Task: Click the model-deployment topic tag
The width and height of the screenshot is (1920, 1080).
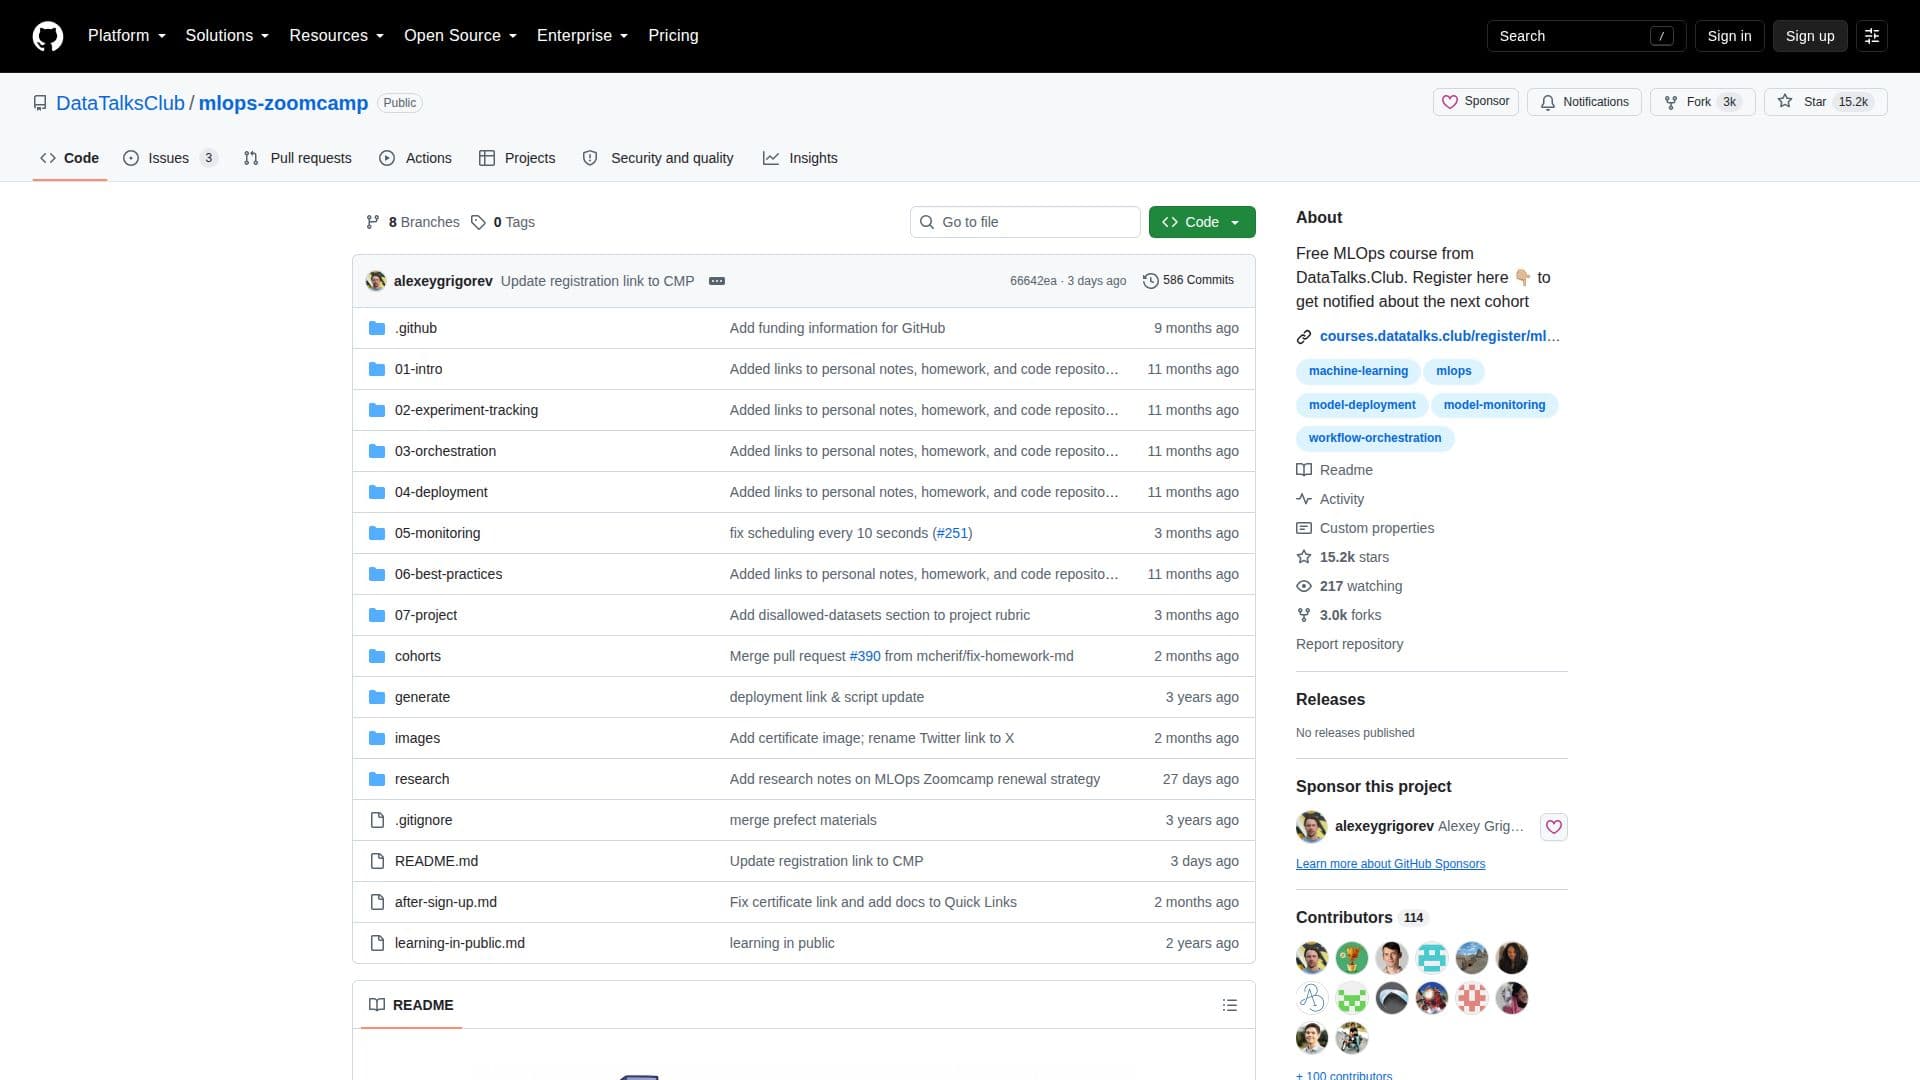Action: [x=1362, y=405]
